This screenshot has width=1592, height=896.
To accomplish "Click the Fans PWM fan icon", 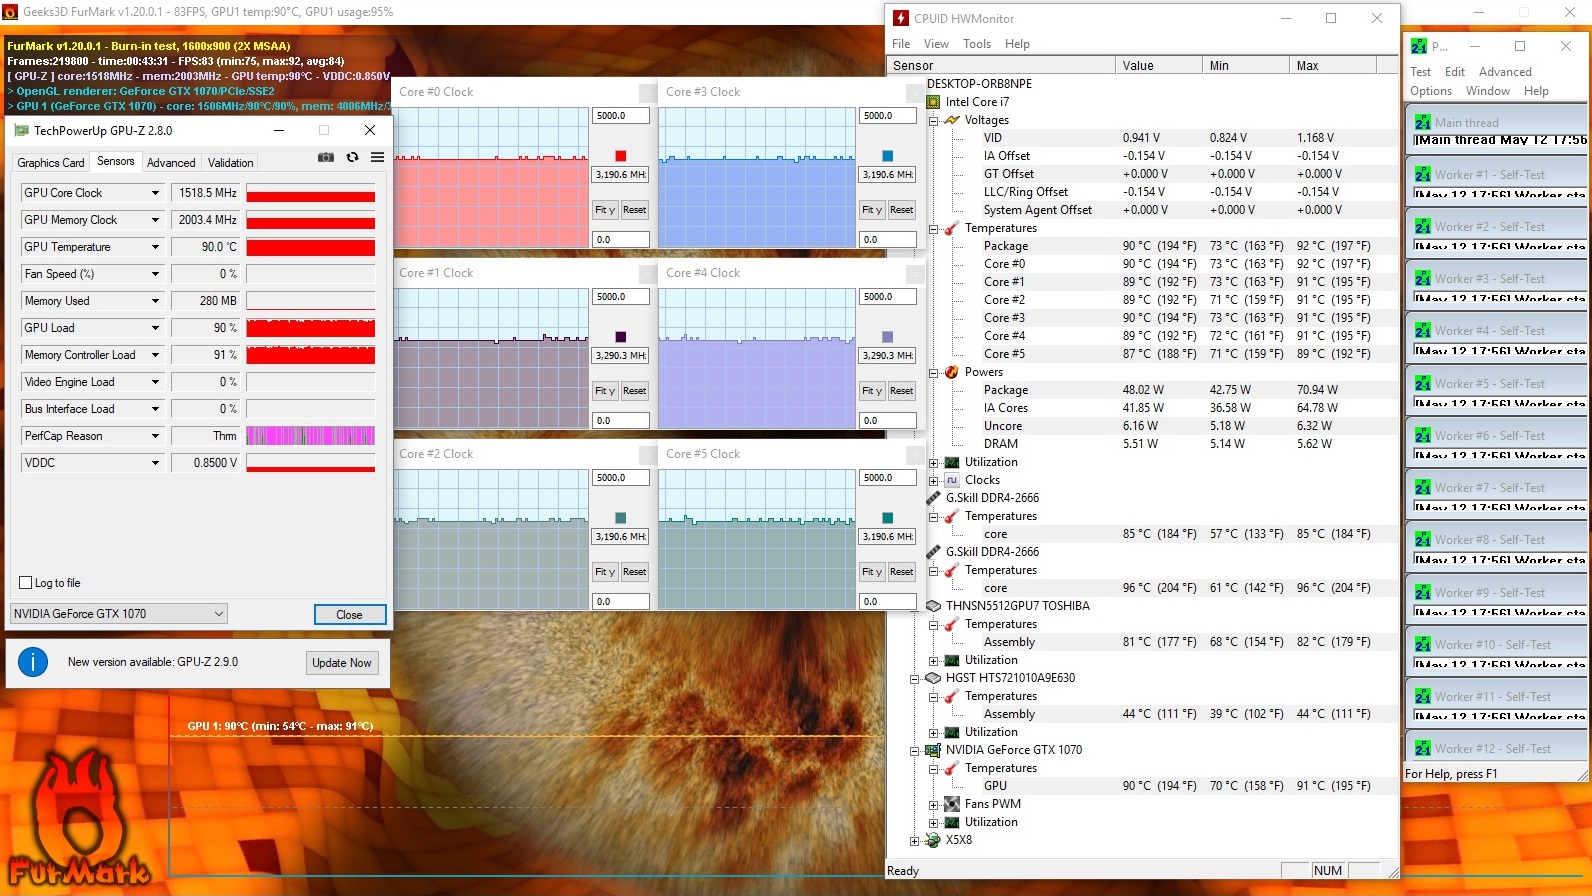I will pyautogui.click(x=952, y=804).
